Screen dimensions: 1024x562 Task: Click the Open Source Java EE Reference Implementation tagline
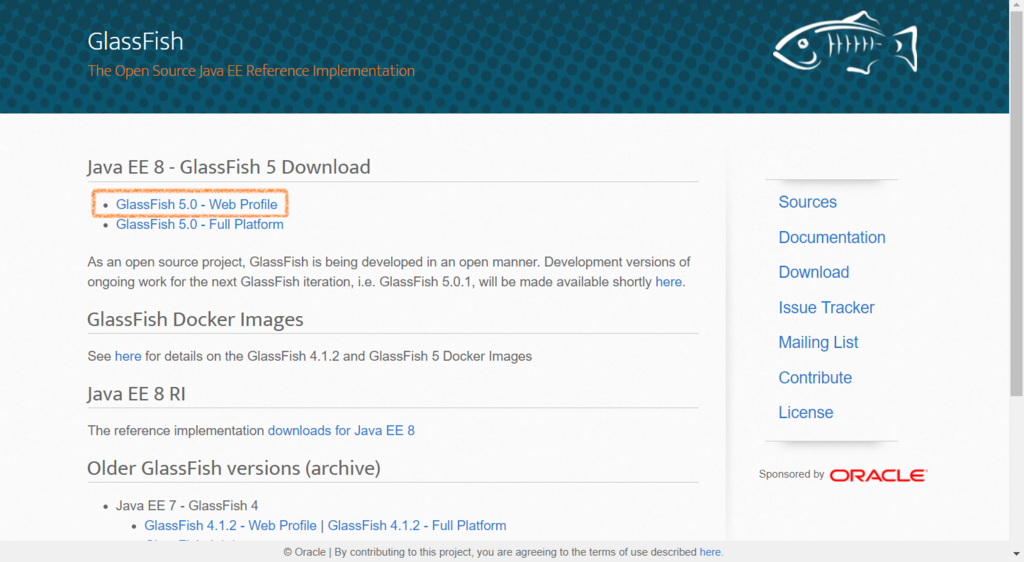point(251,70)
